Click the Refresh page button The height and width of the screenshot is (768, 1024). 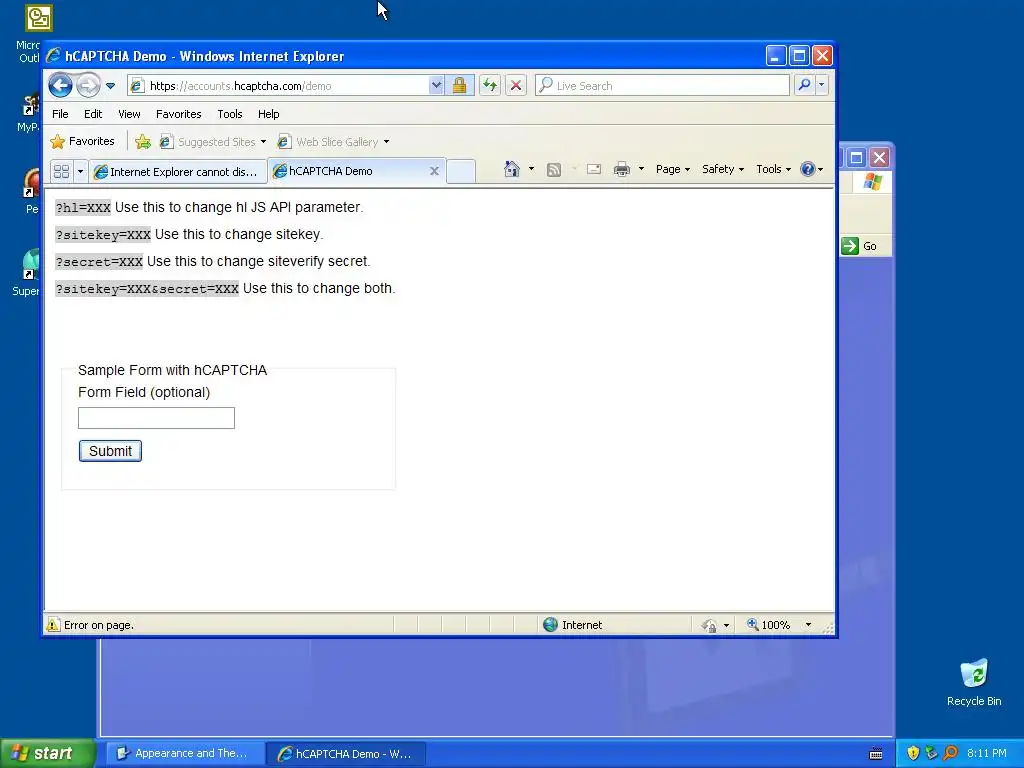(x=490, y=86)
